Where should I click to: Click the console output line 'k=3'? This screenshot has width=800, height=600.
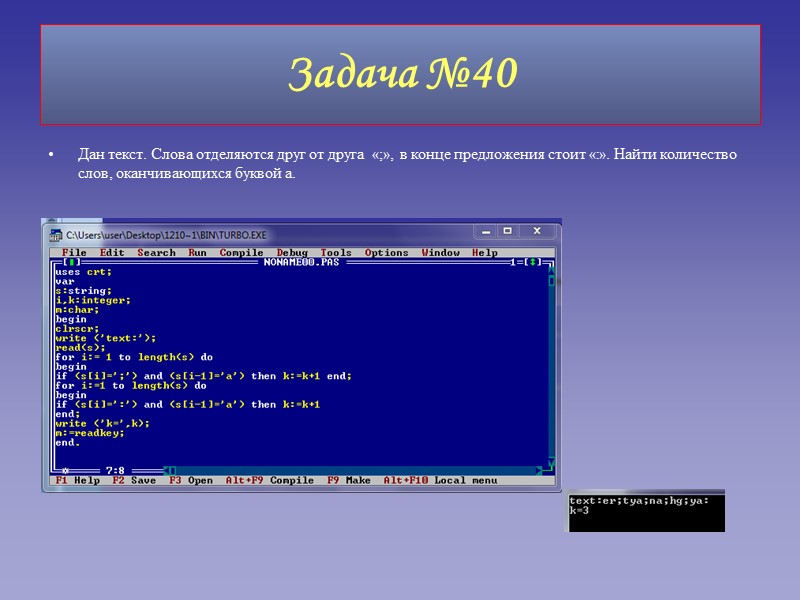pyautogui.click(x=579, y=511)
